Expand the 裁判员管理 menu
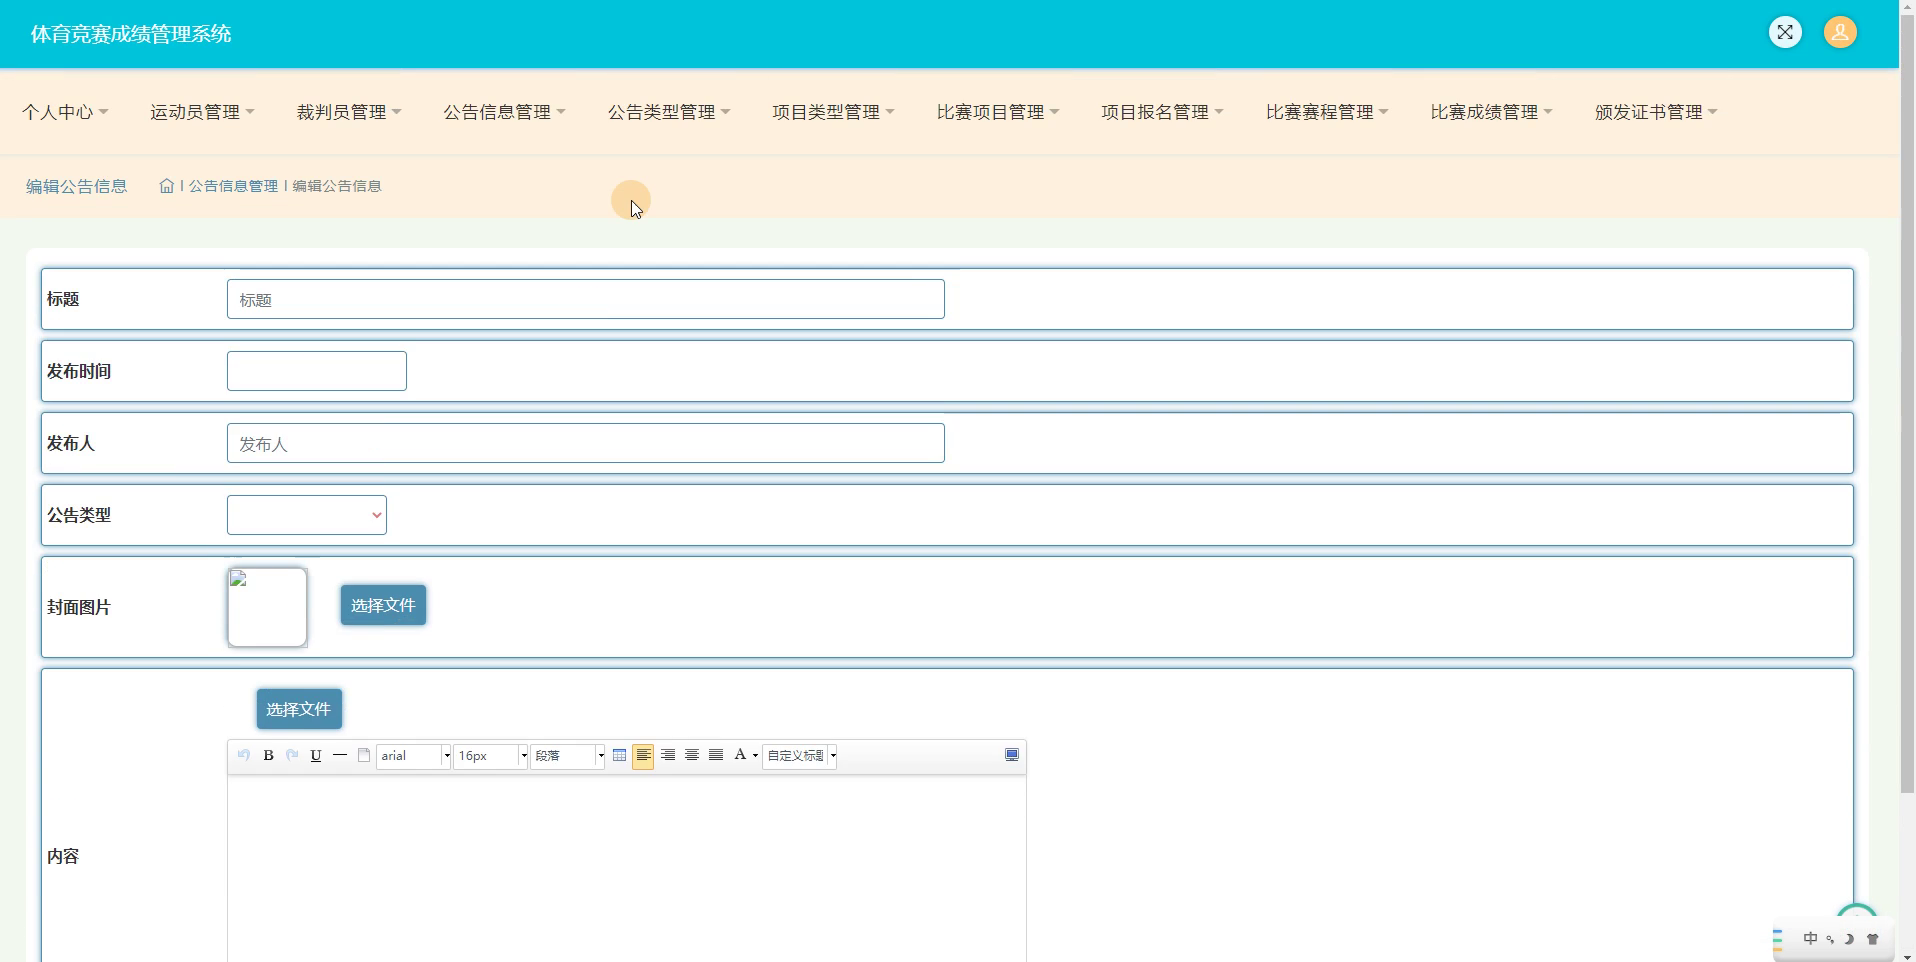 pos(349,112)
